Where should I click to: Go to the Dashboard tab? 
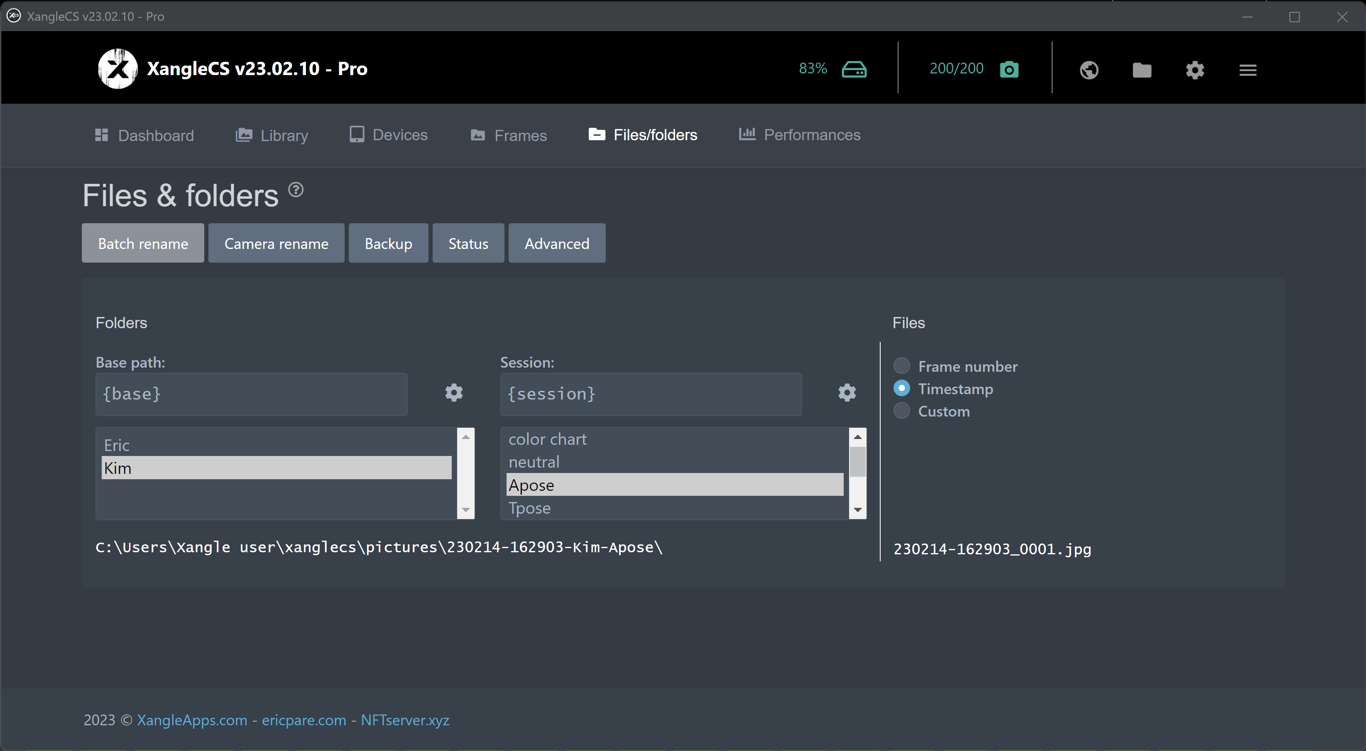(x=144, y=135)
